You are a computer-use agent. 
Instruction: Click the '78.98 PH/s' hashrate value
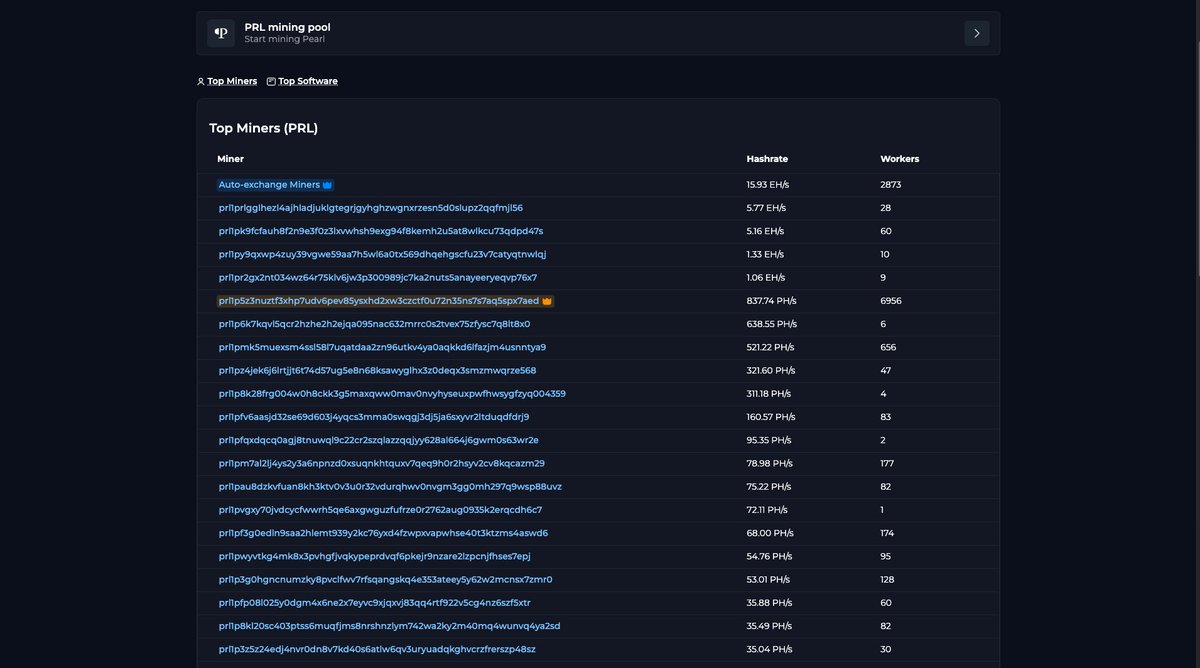click(770, 463)
